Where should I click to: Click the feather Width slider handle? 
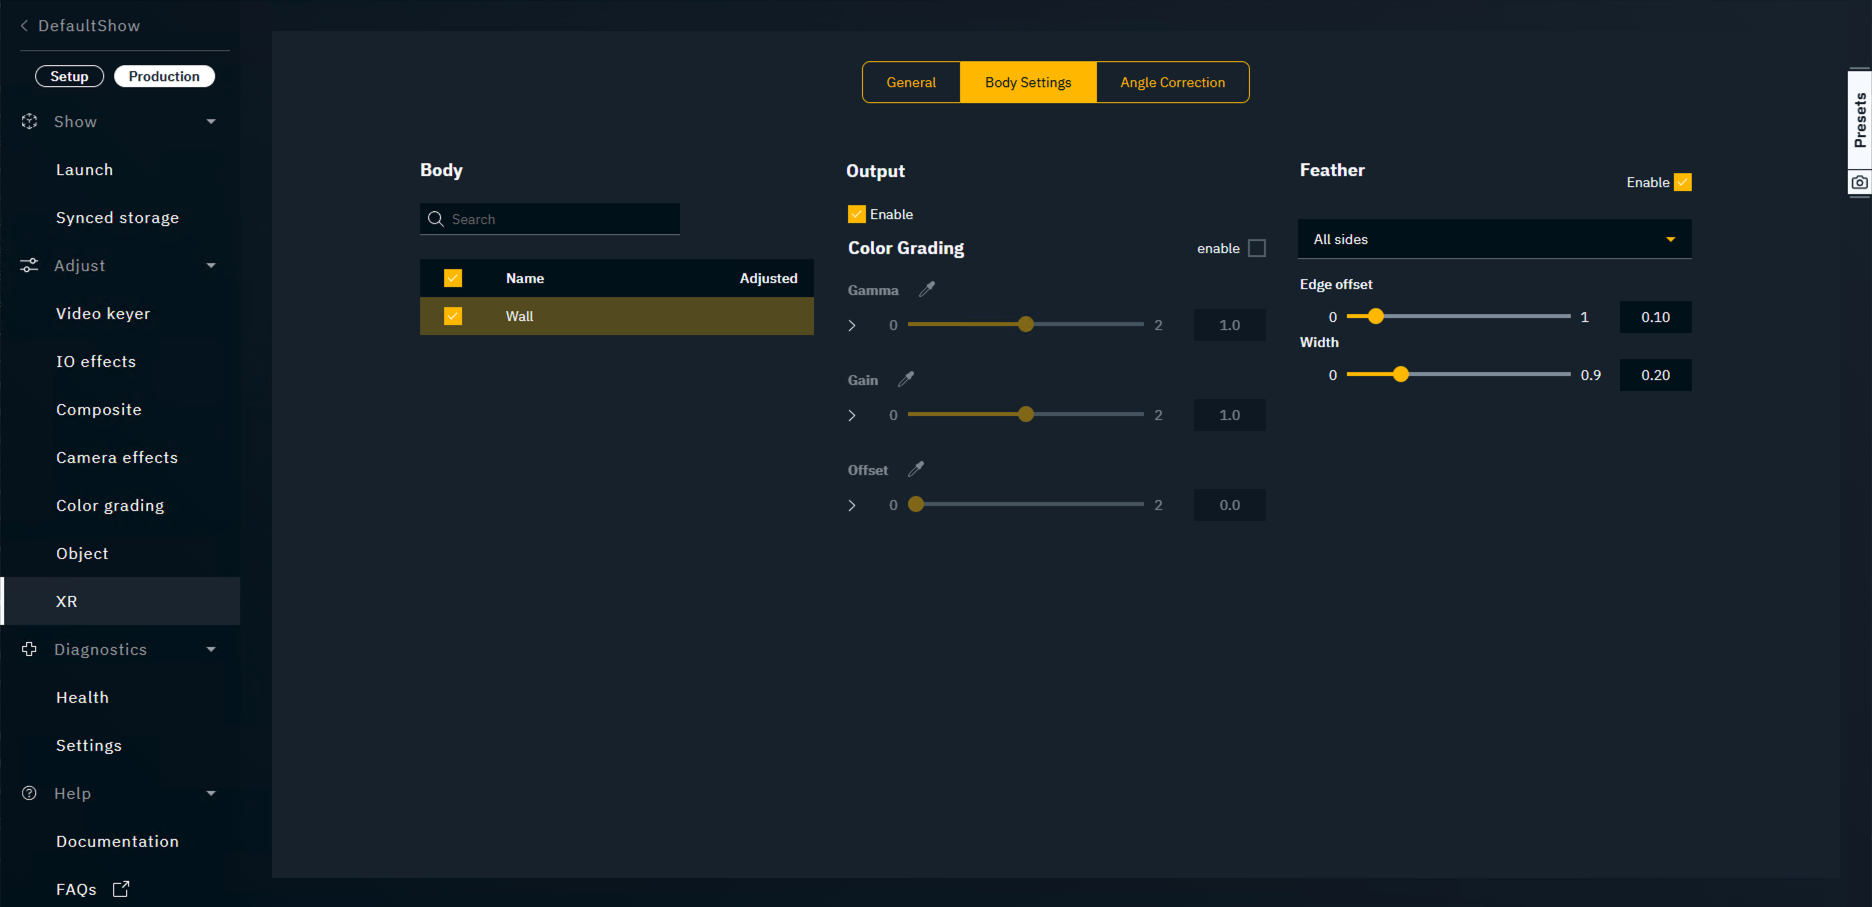[x=1401, y=374]
